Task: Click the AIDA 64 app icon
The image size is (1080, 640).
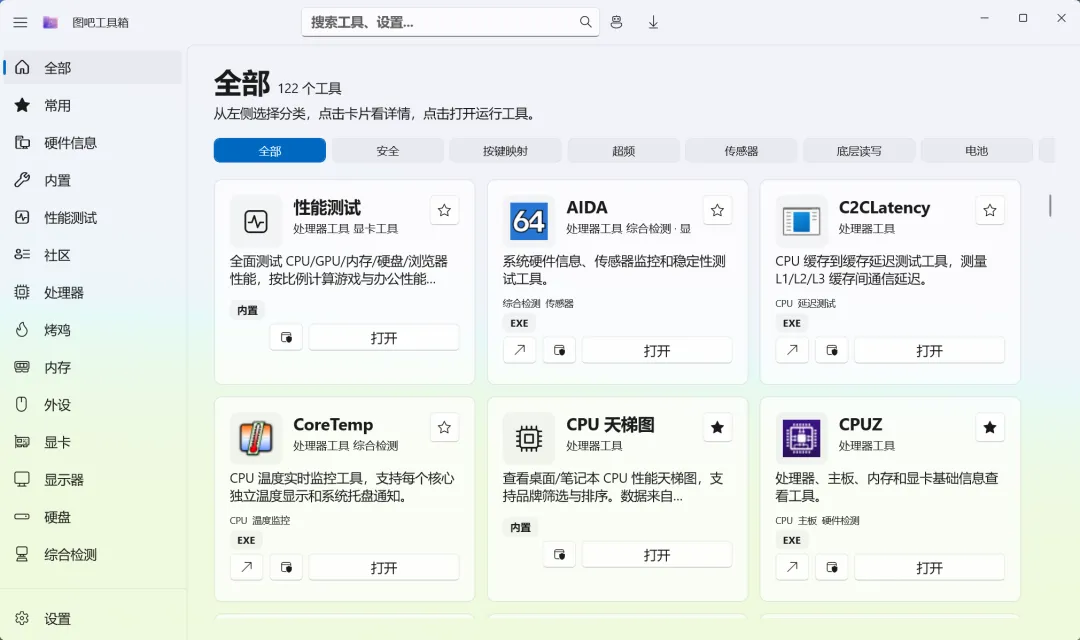Action: point(529,221)
